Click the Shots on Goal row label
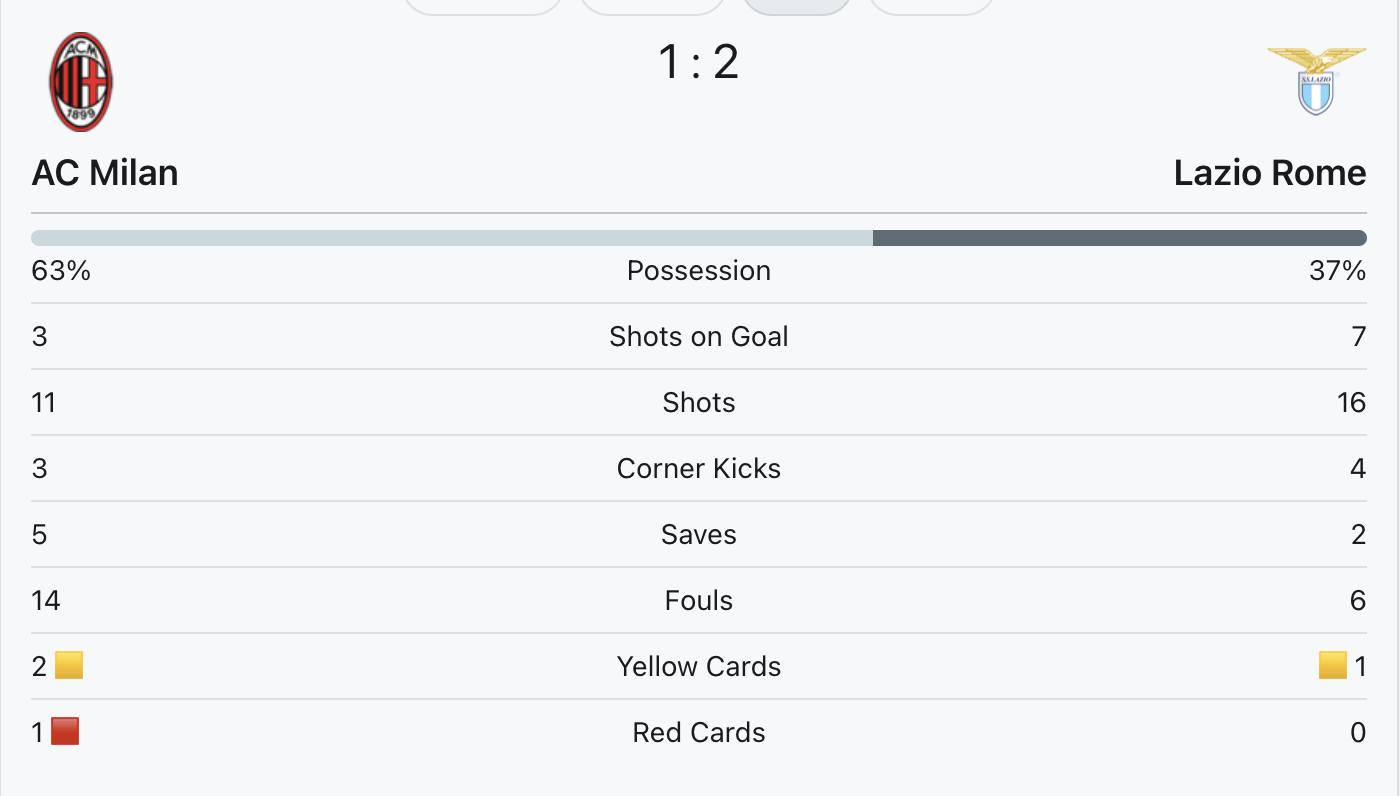 click(699, 336)
